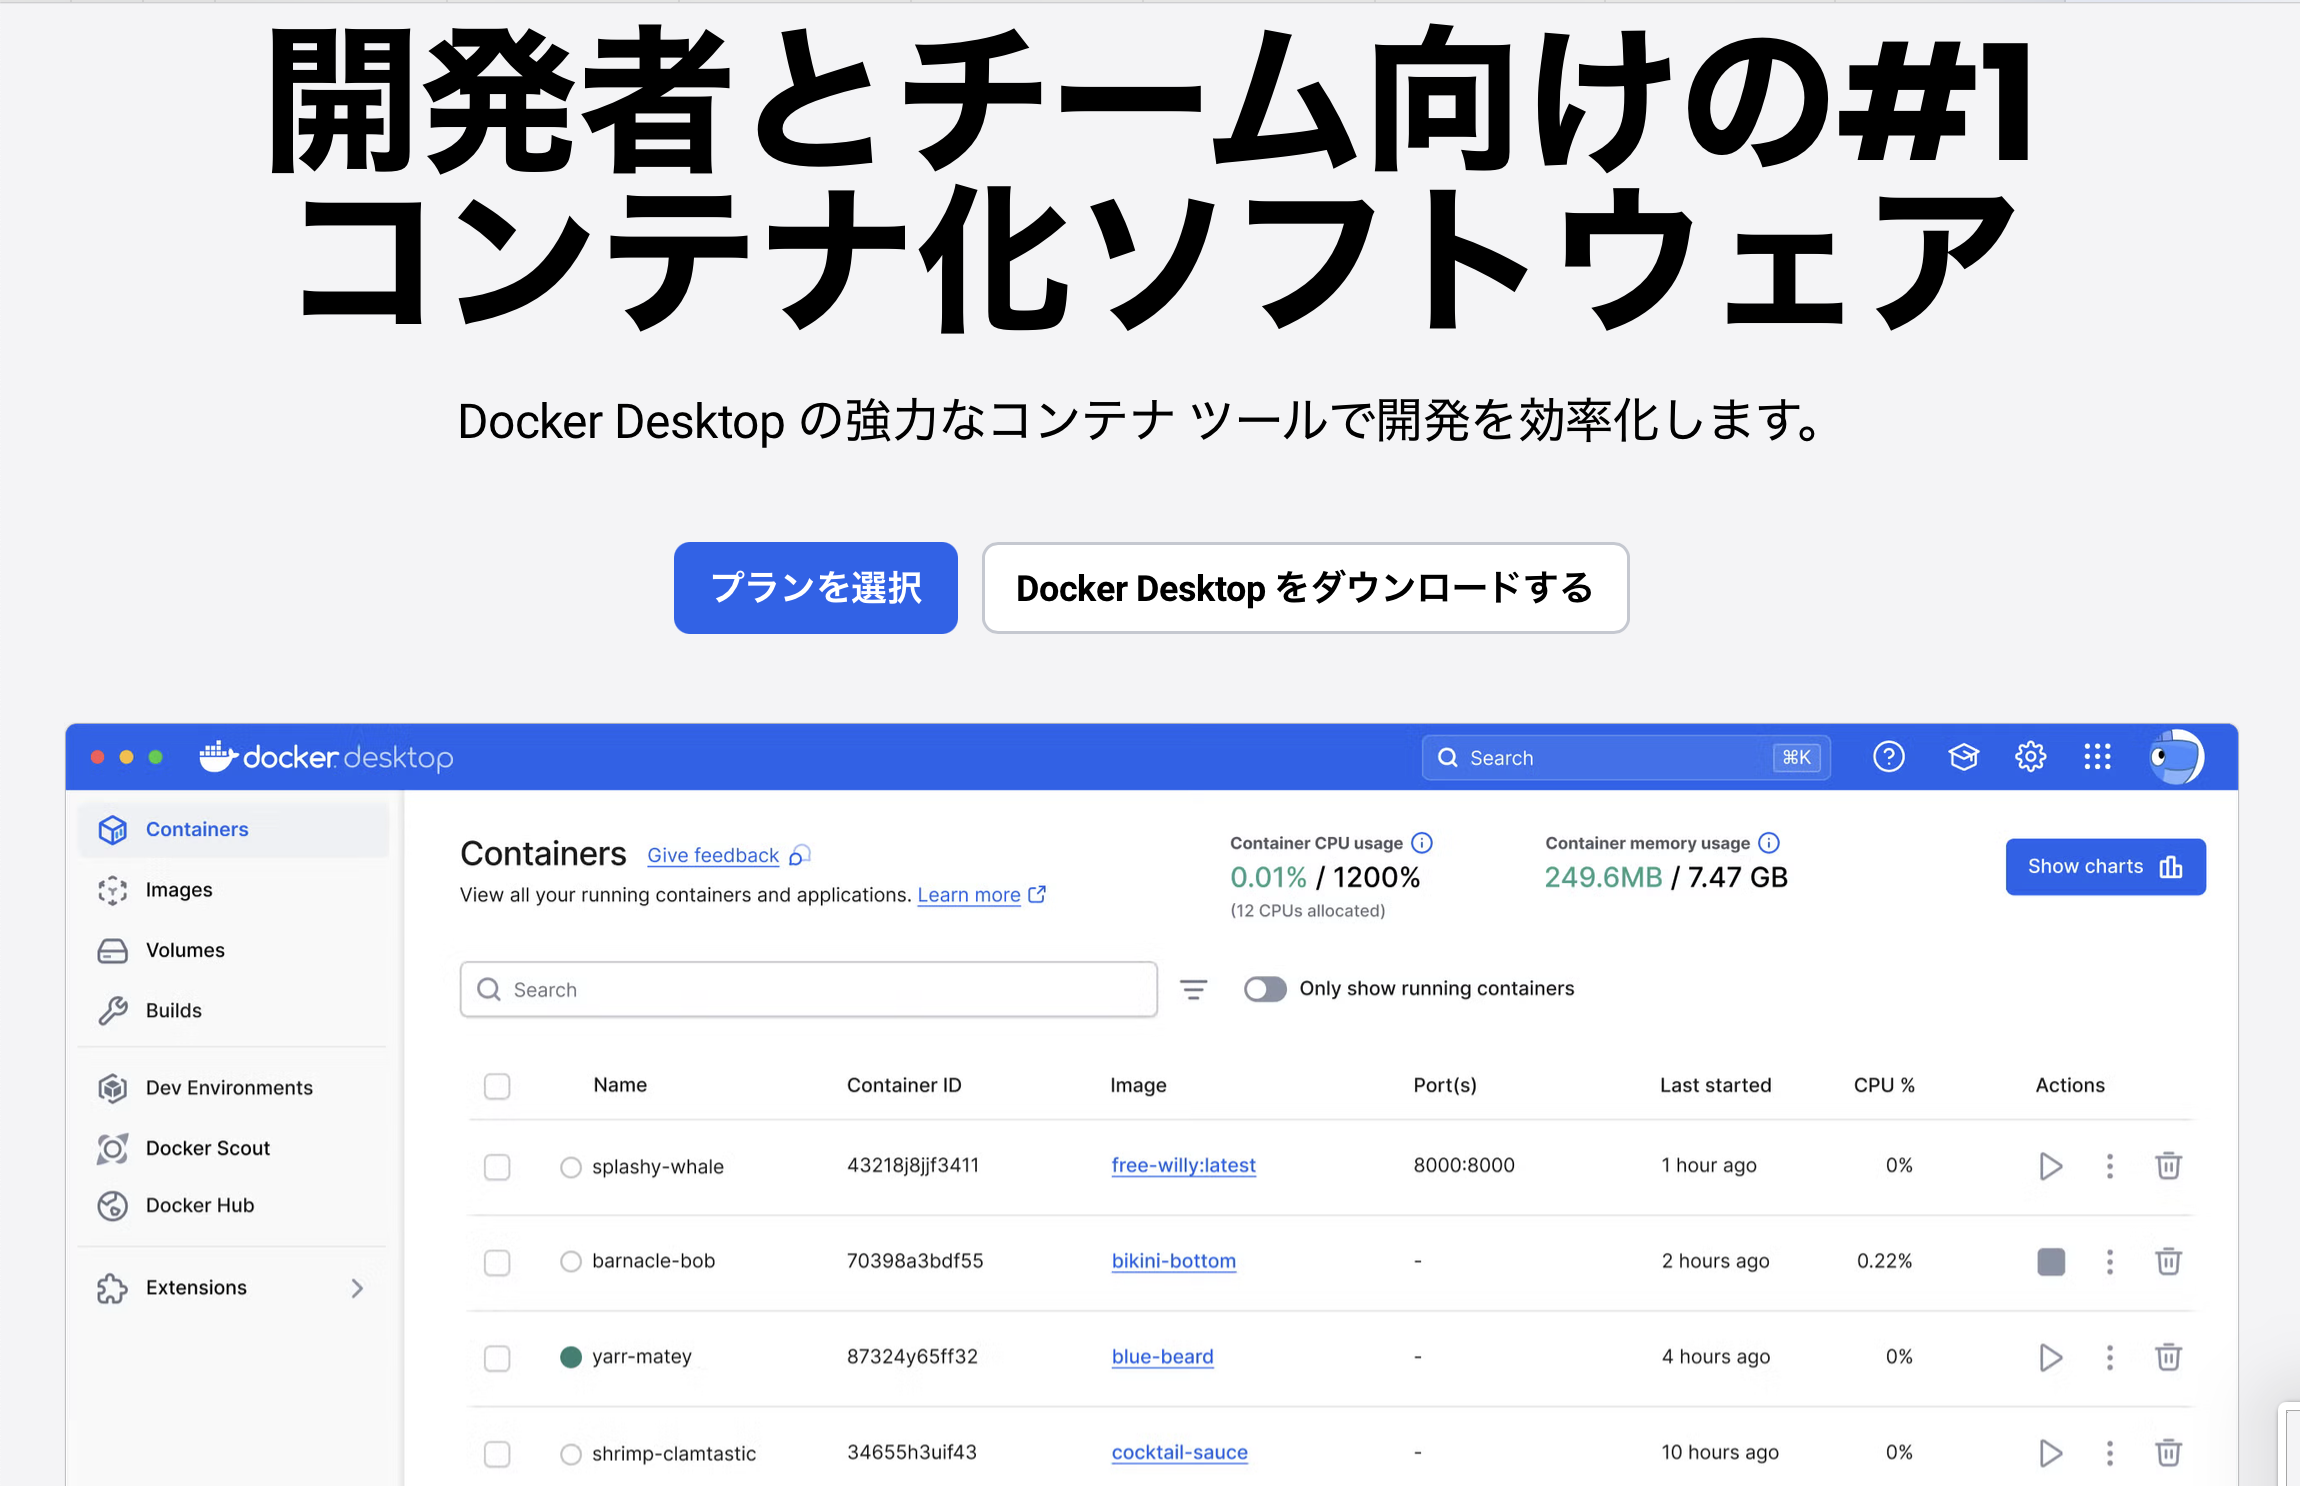Open the Learn more link
The image size is (2300, 1486).
969,894
